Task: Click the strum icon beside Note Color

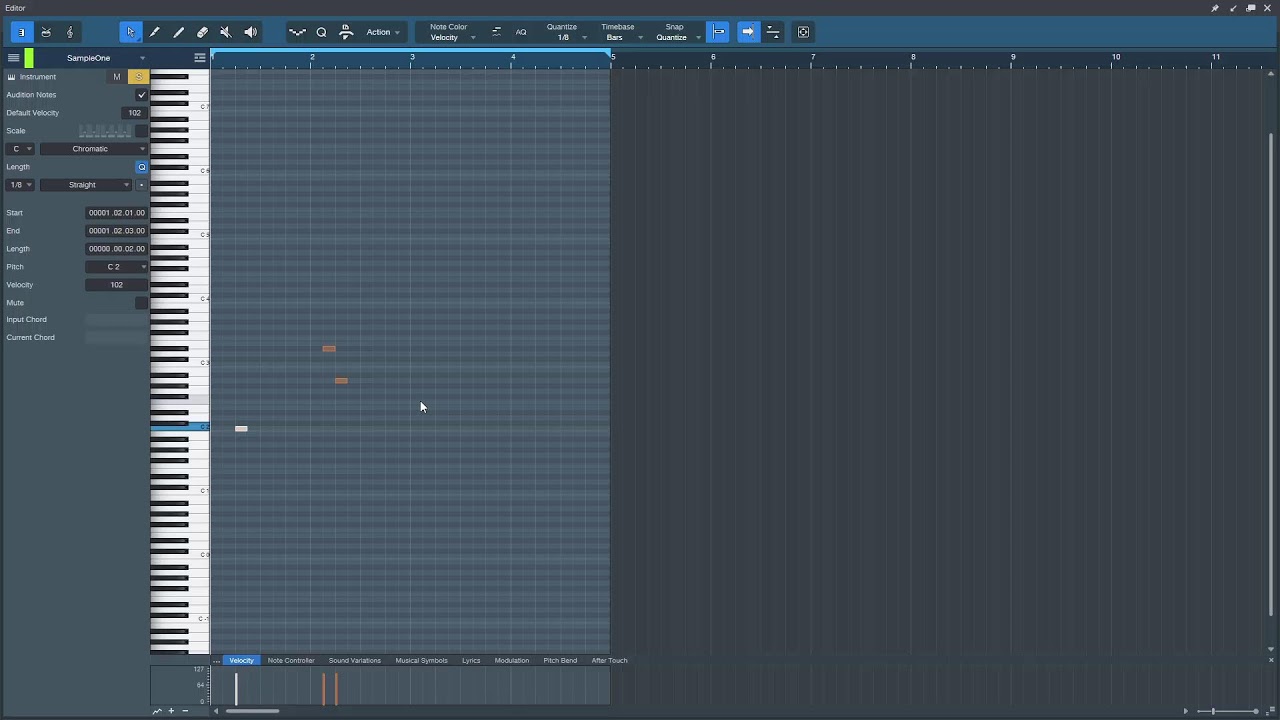Action: pyautogui.click(x=497, y=32)
